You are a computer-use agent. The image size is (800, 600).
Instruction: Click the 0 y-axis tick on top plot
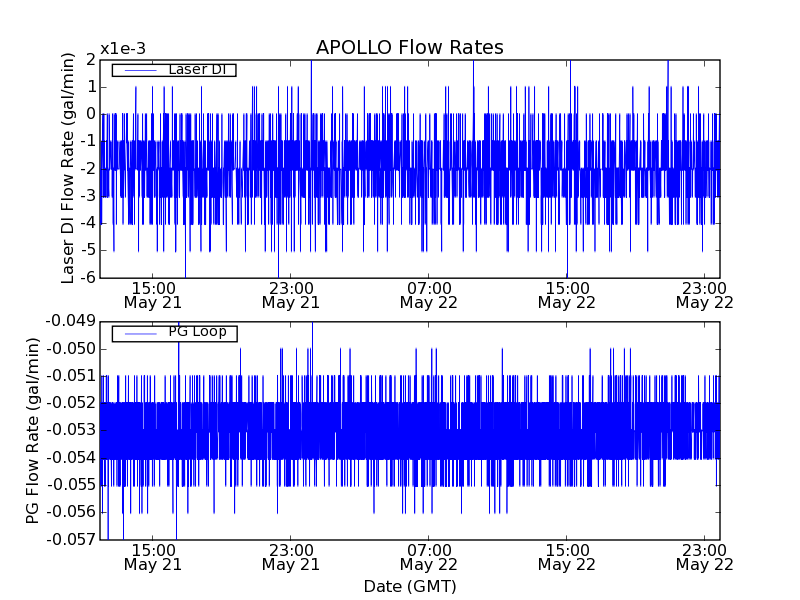point(90,114)
